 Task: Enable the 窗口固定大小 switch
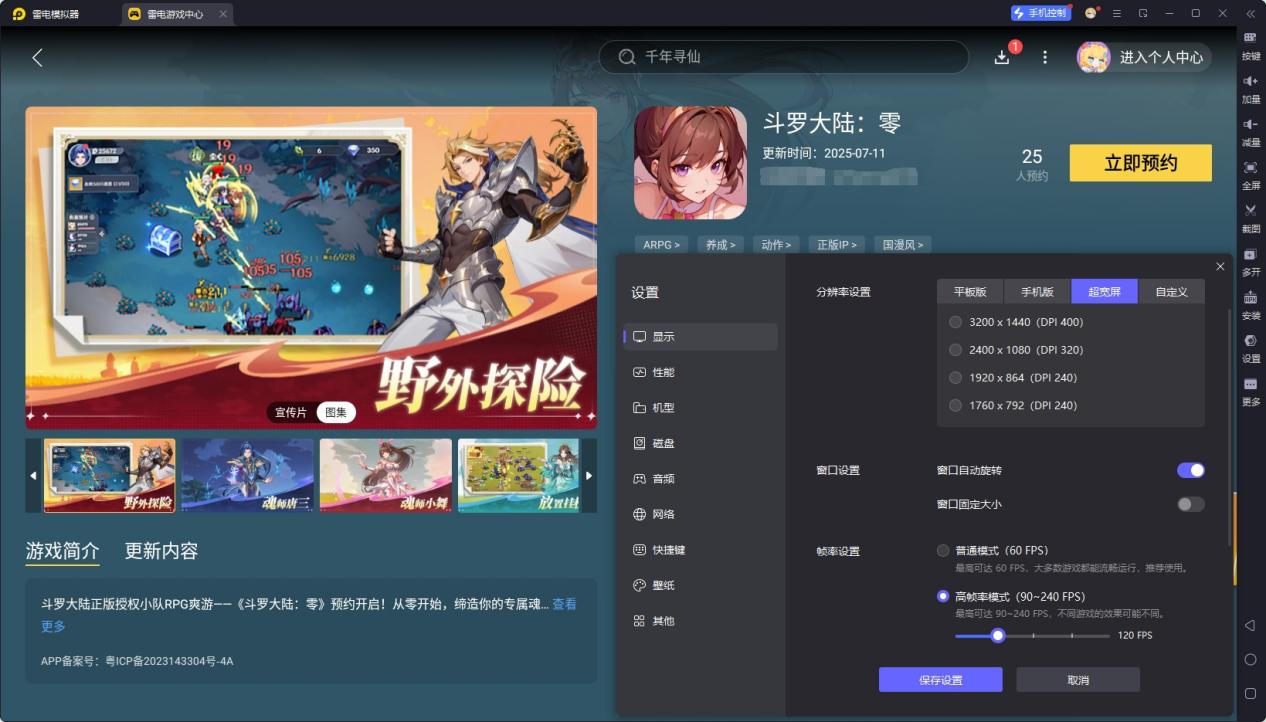1191,504
